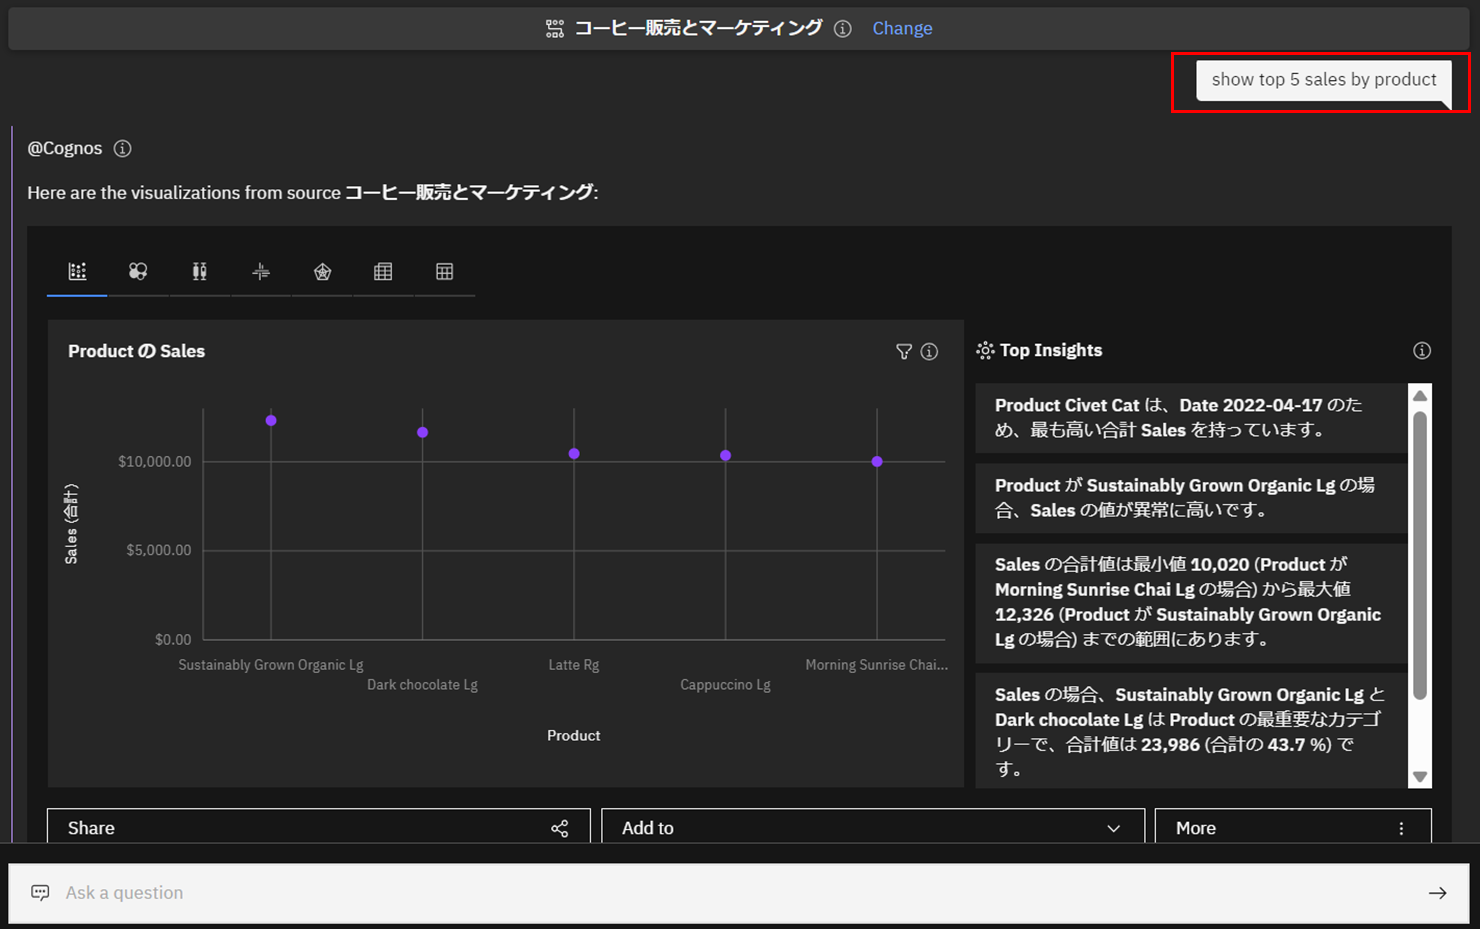Click the Share button
1480x929 pixels.
[x=319, y=827]
